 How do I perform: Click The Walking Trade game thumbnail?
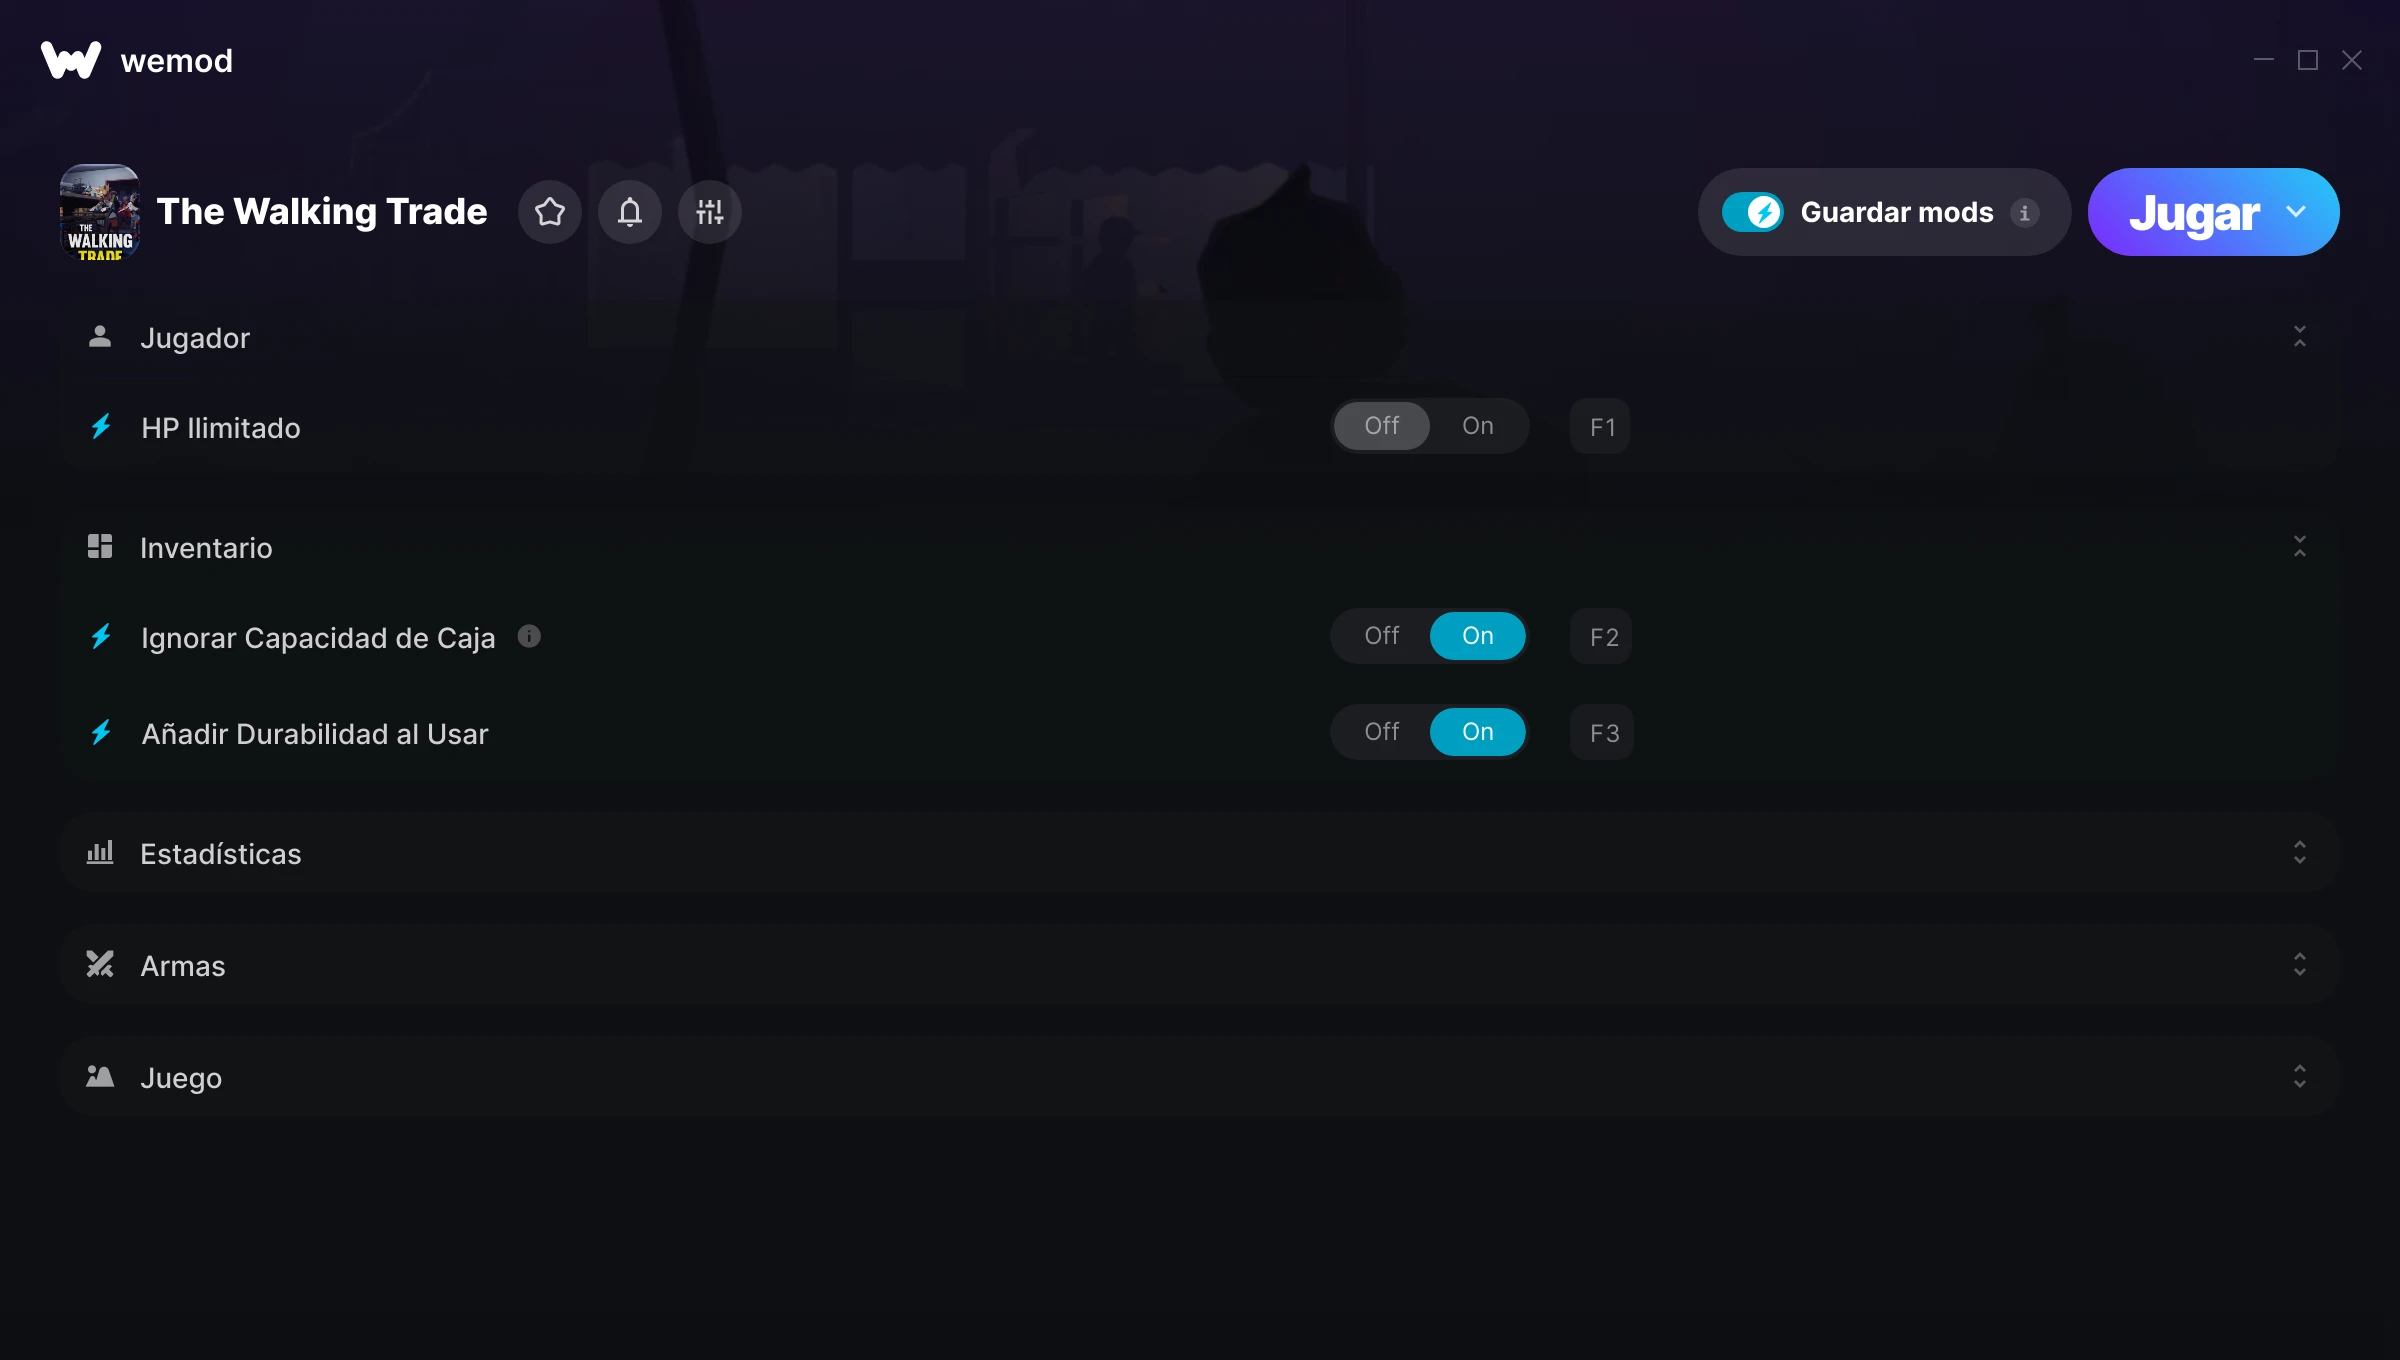point(100,212)
